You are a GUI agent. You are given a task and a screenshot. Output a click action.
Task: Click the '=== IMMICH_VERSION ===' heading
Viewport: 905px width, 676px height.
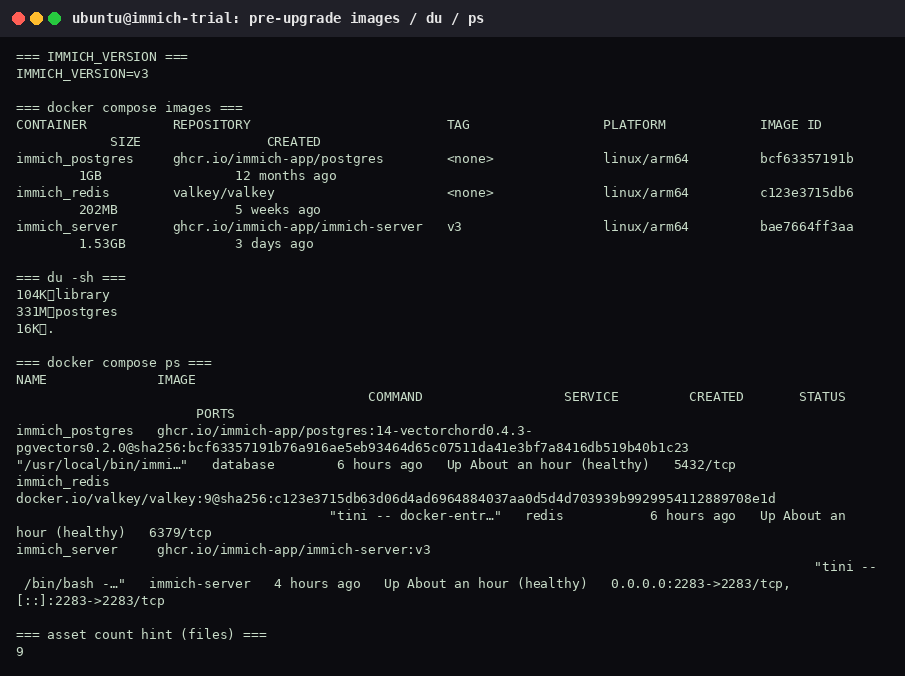102,57
